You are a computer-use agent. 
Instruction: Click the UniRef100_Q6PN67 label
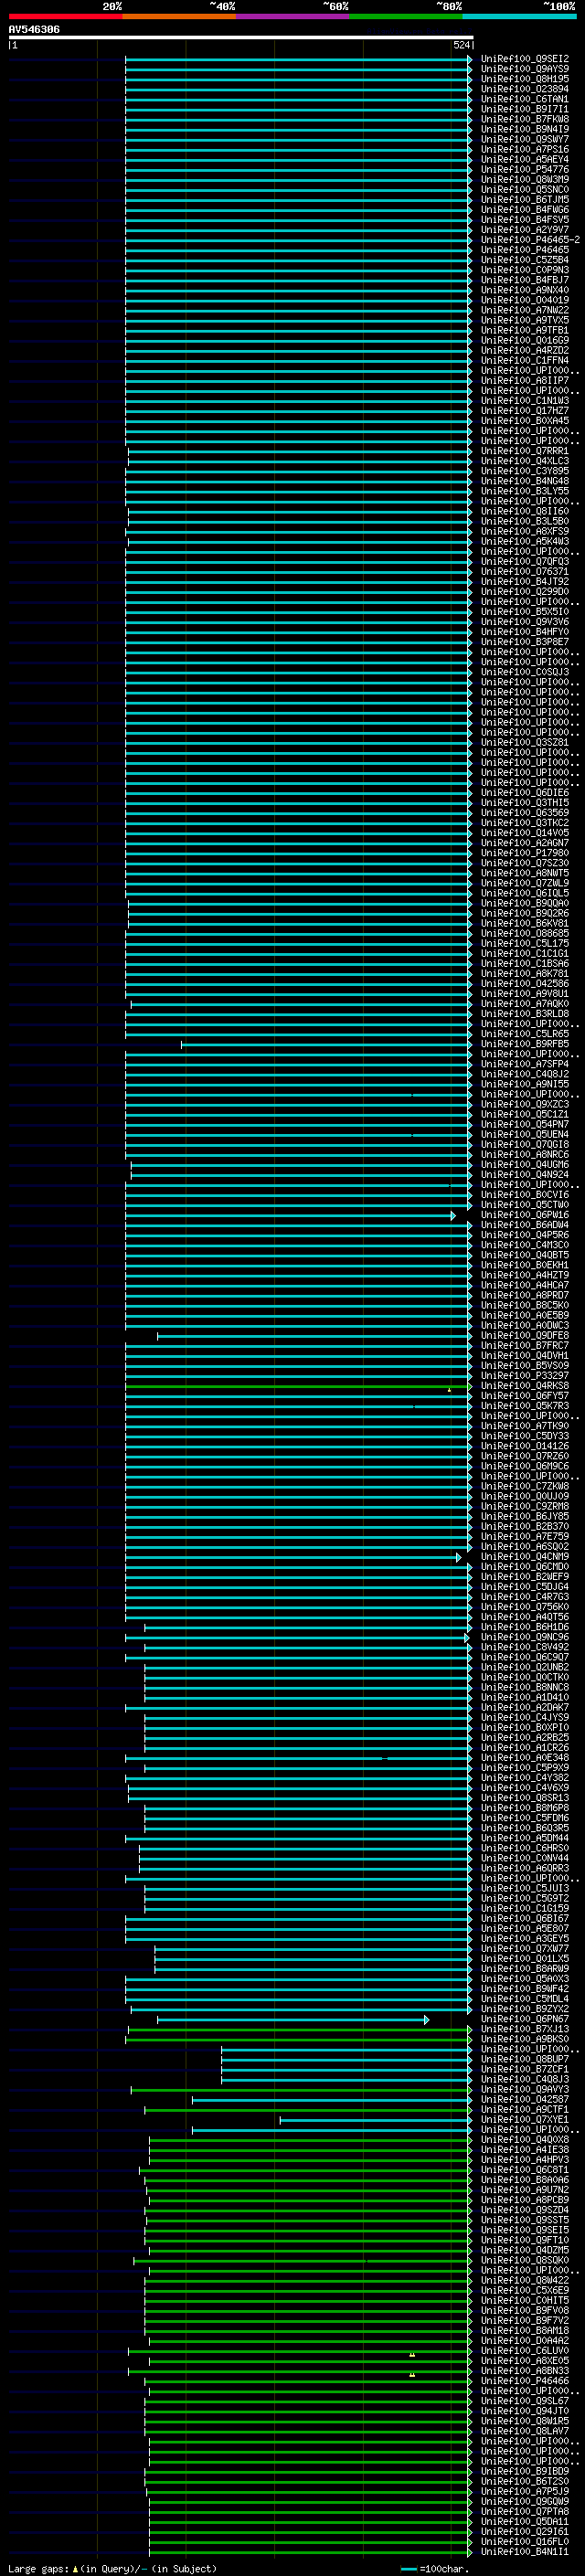tap(525, 2019)
